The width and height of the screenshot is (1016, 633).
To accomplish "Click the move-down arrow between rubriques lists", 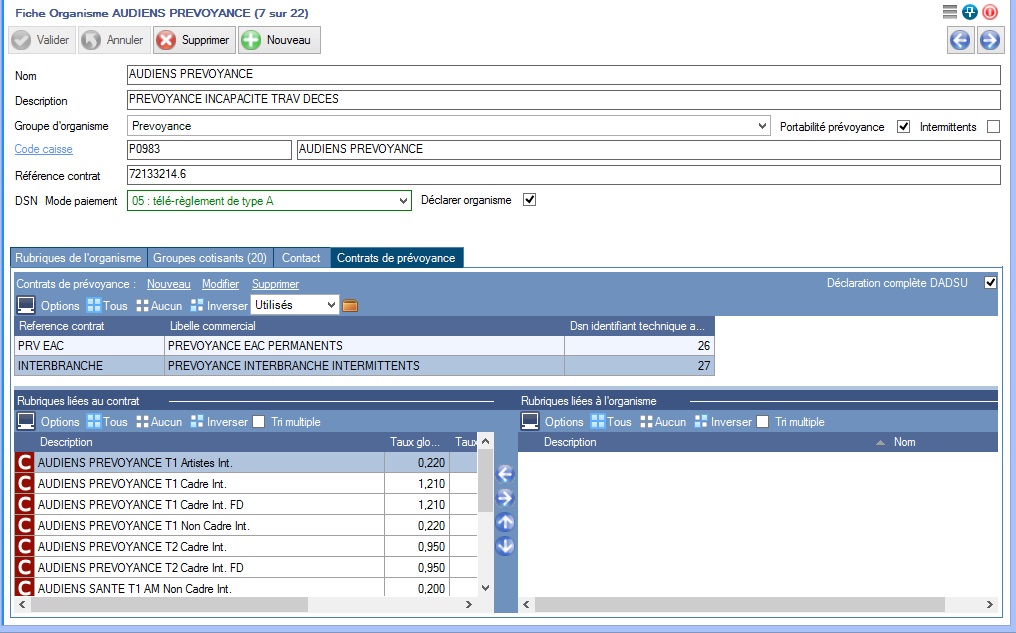I will pyautogui.click(x=505, y=546).
